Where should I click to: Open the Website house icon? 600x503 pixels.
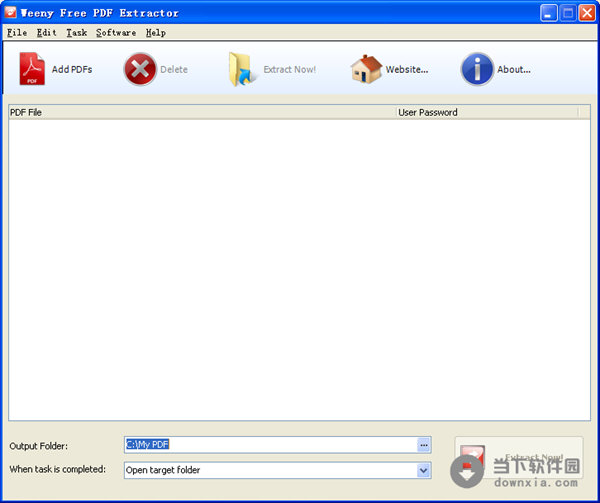click(x=366, y=69)
